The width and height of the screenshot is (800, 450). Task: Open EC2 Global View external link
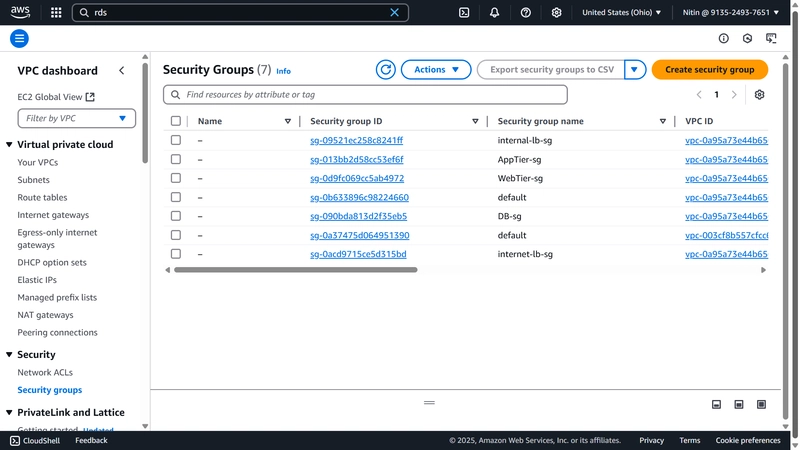(x=56, y=97)
